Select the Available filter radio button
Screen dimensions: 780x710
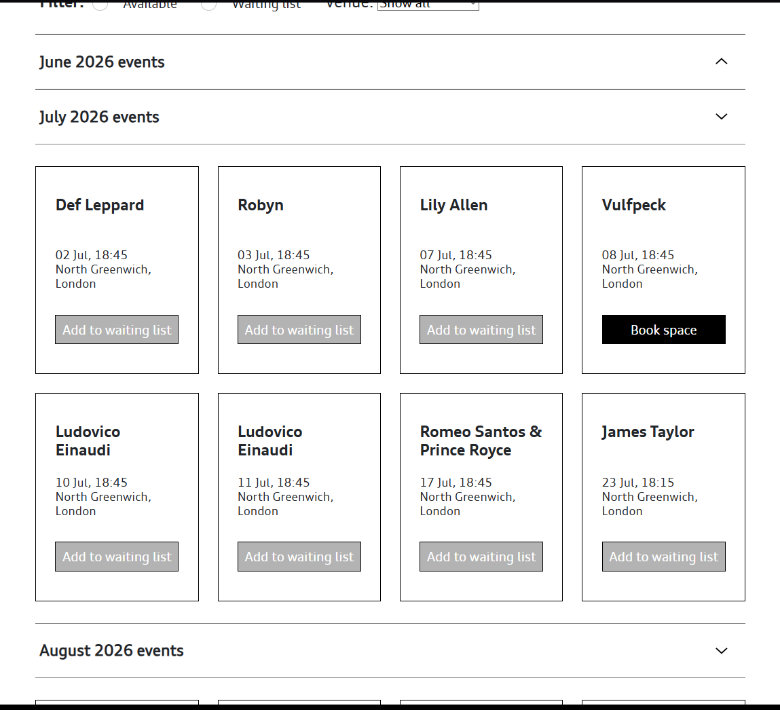(x=100, y=4)
